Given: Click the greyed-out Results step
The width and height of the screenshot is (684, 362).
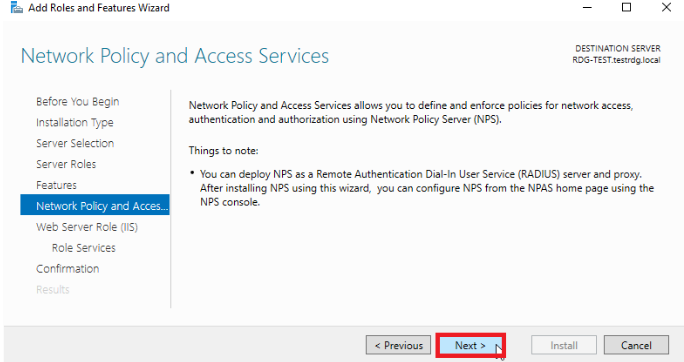Looking at the screenshot, I should (53, 290).
